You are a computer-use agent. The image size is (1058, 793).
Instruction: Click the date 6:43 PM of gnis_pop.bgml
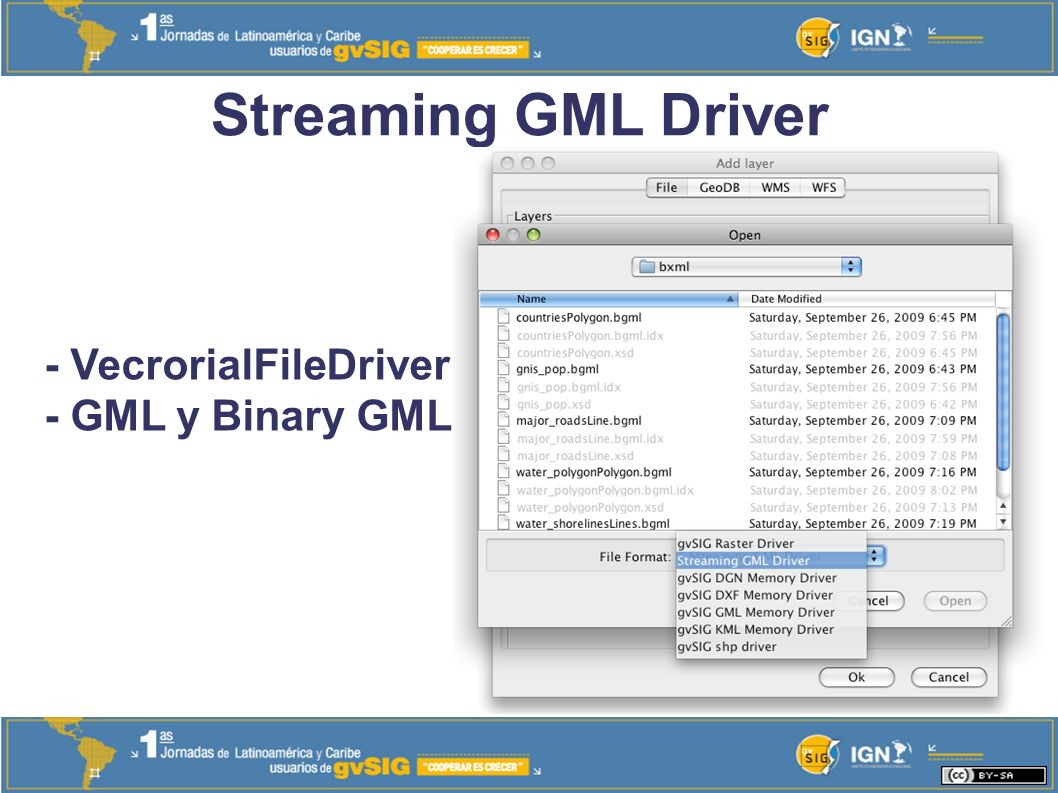point(862,369)
